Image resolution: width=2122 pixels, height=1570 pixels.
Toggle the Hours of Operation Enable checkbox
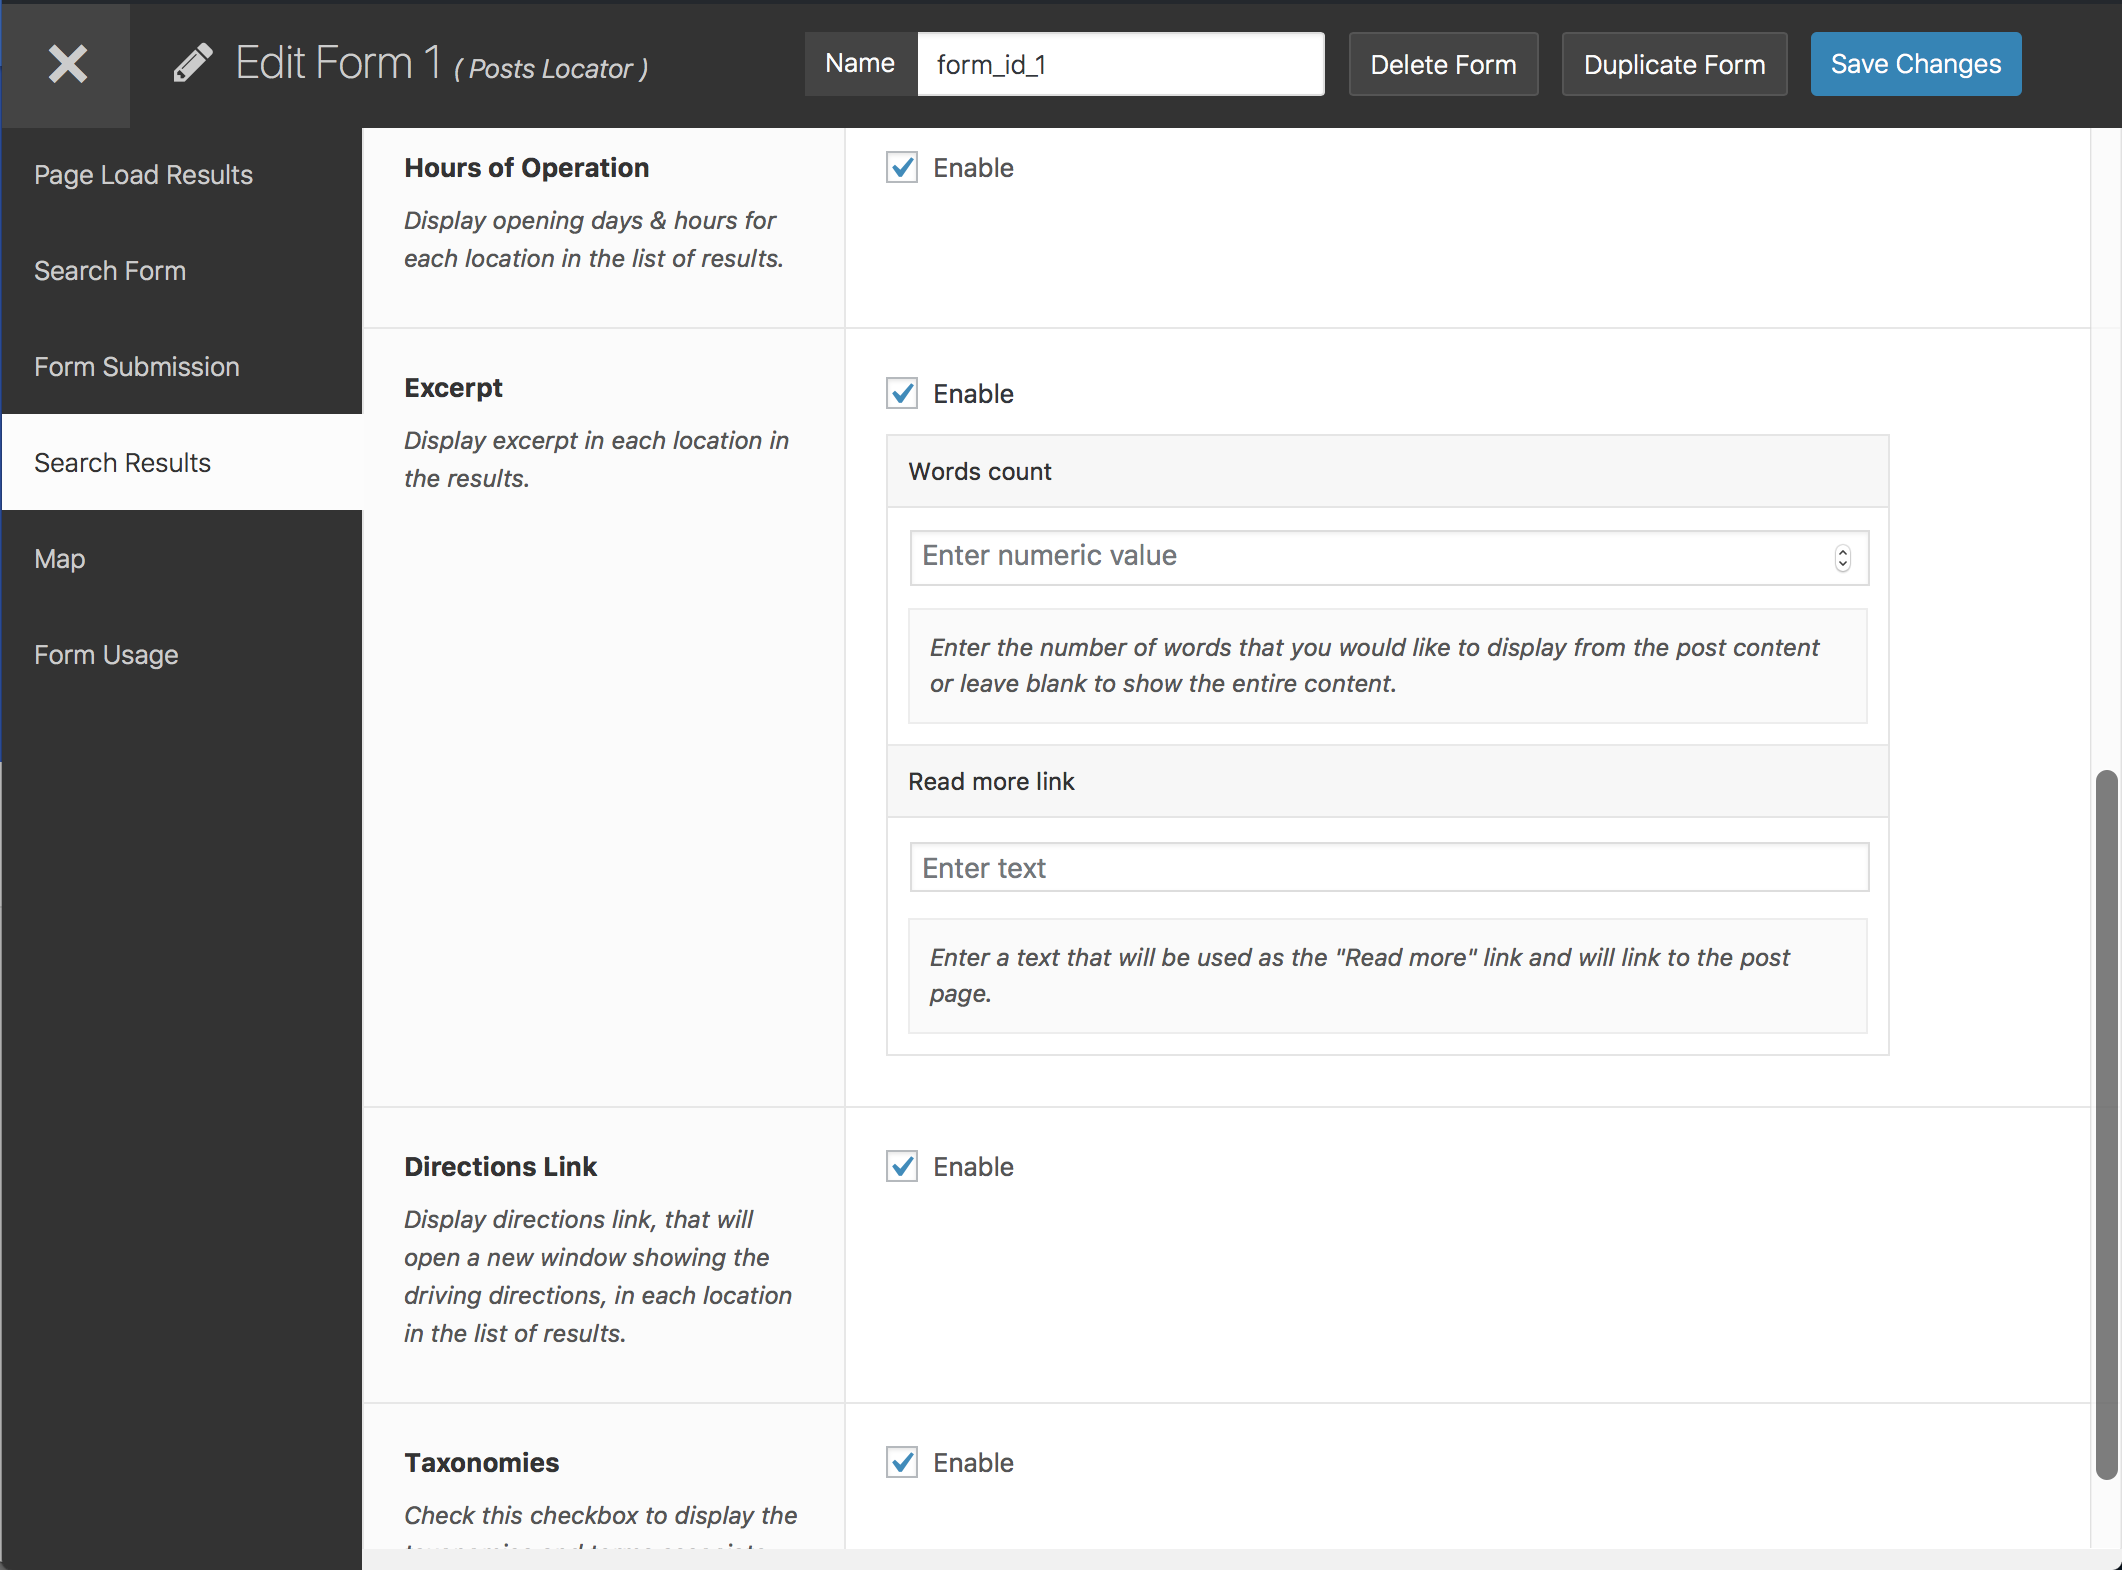pyautogui.click(x=902, y=167)
